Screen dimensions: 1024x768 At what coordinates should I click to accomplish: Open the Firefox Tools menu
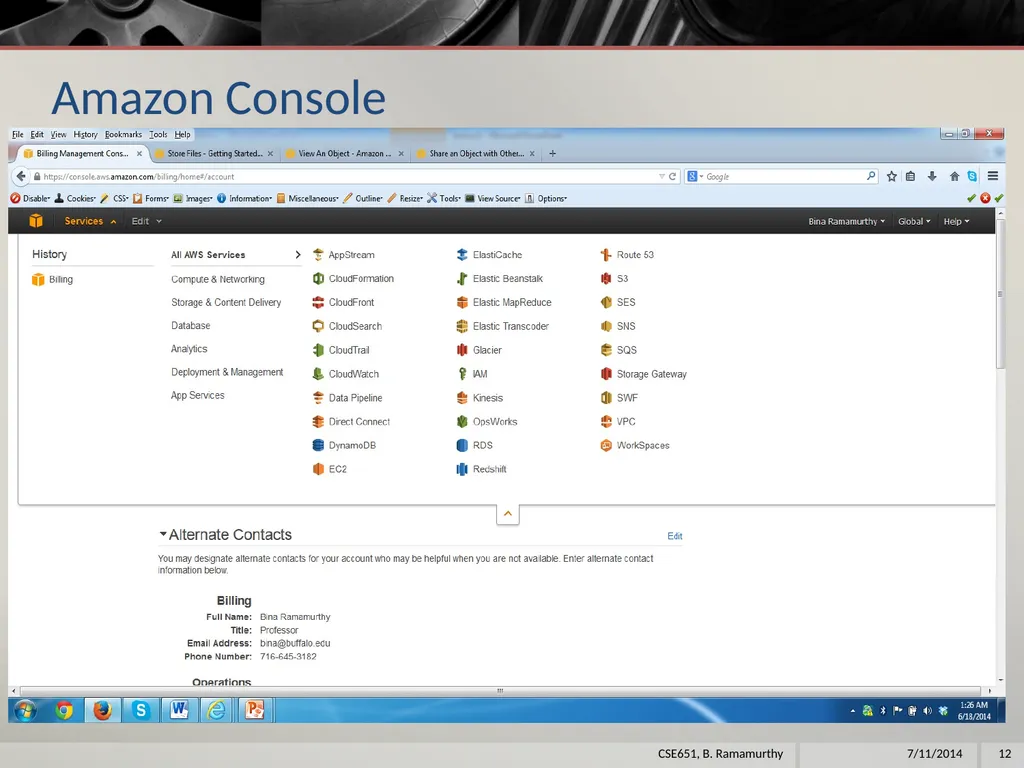[x=158, y=135]
